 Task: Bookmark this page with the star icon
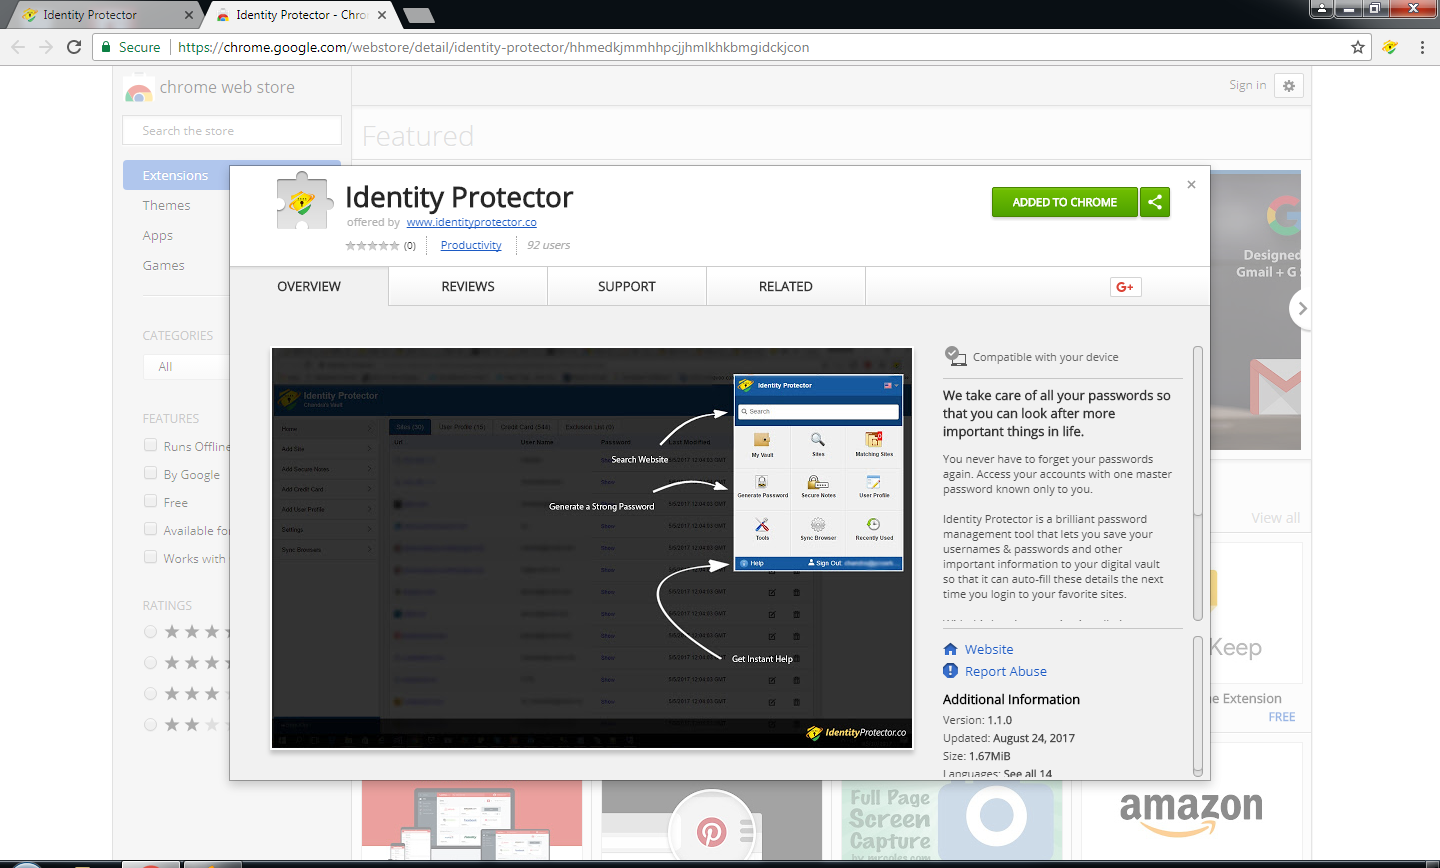(x=1358, y=47)
